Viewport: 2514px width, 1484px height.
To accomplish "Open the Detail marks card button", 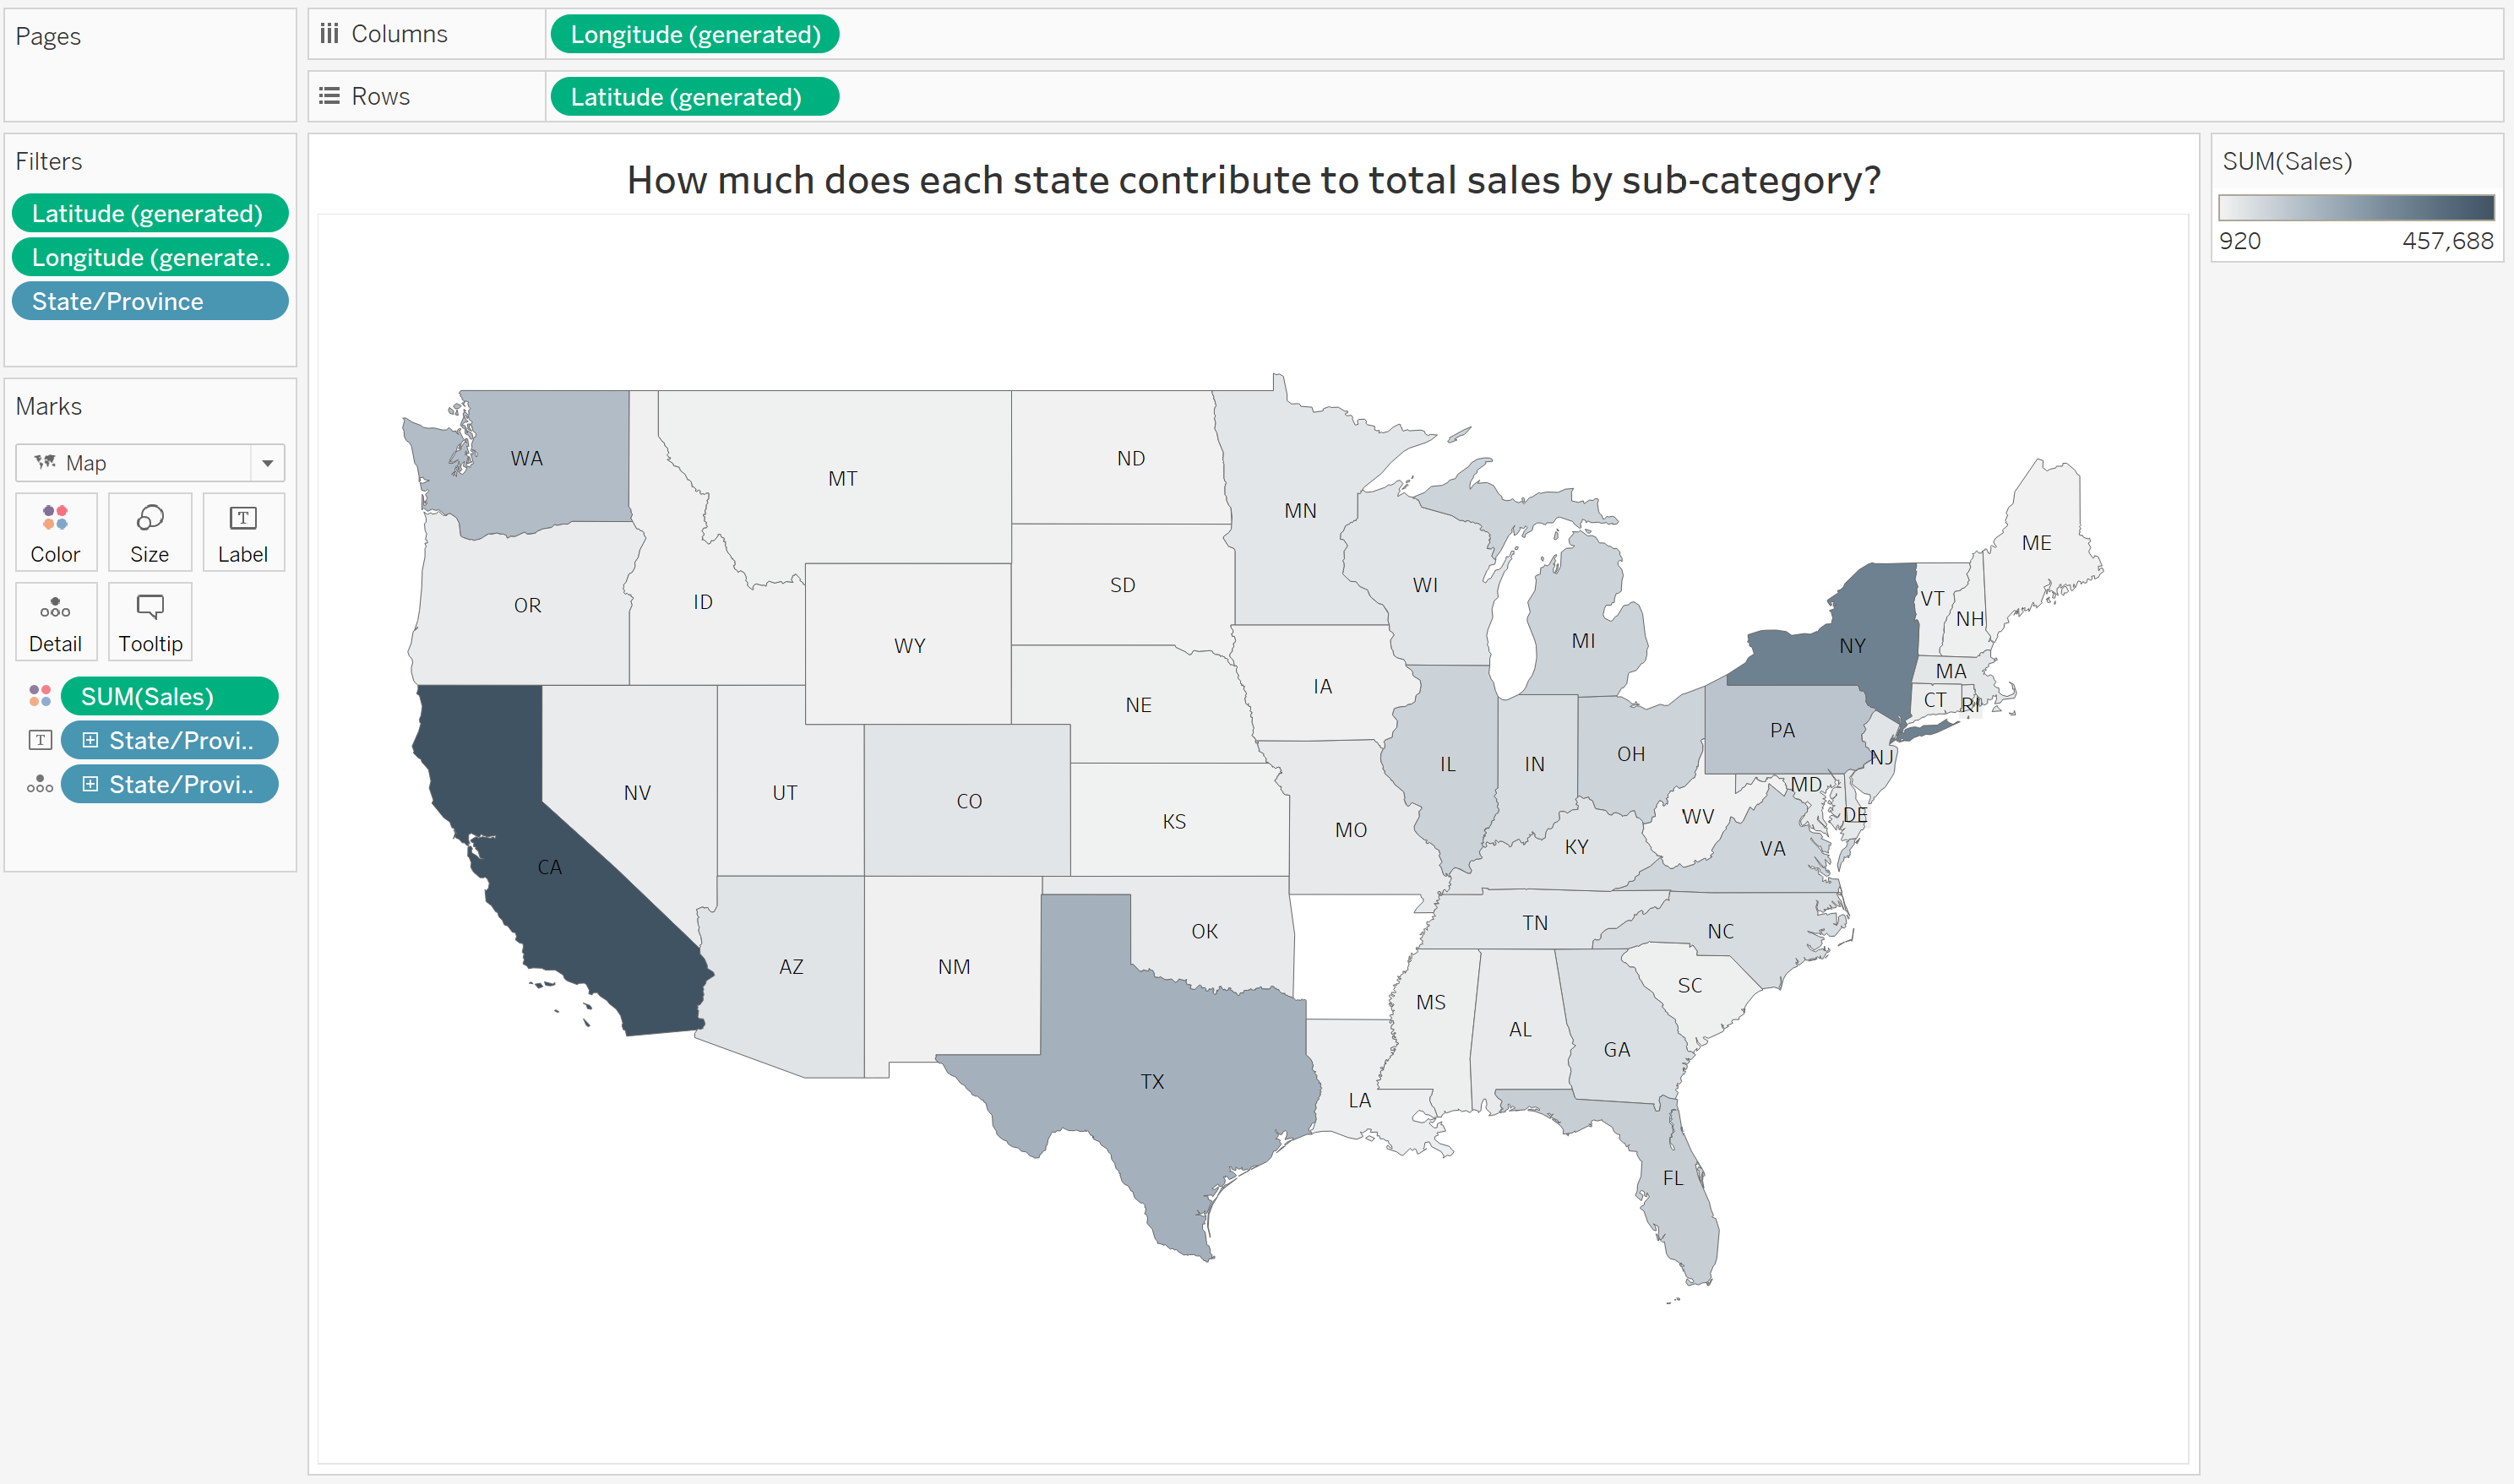I will pyautogui.click(x=56, y=622).
